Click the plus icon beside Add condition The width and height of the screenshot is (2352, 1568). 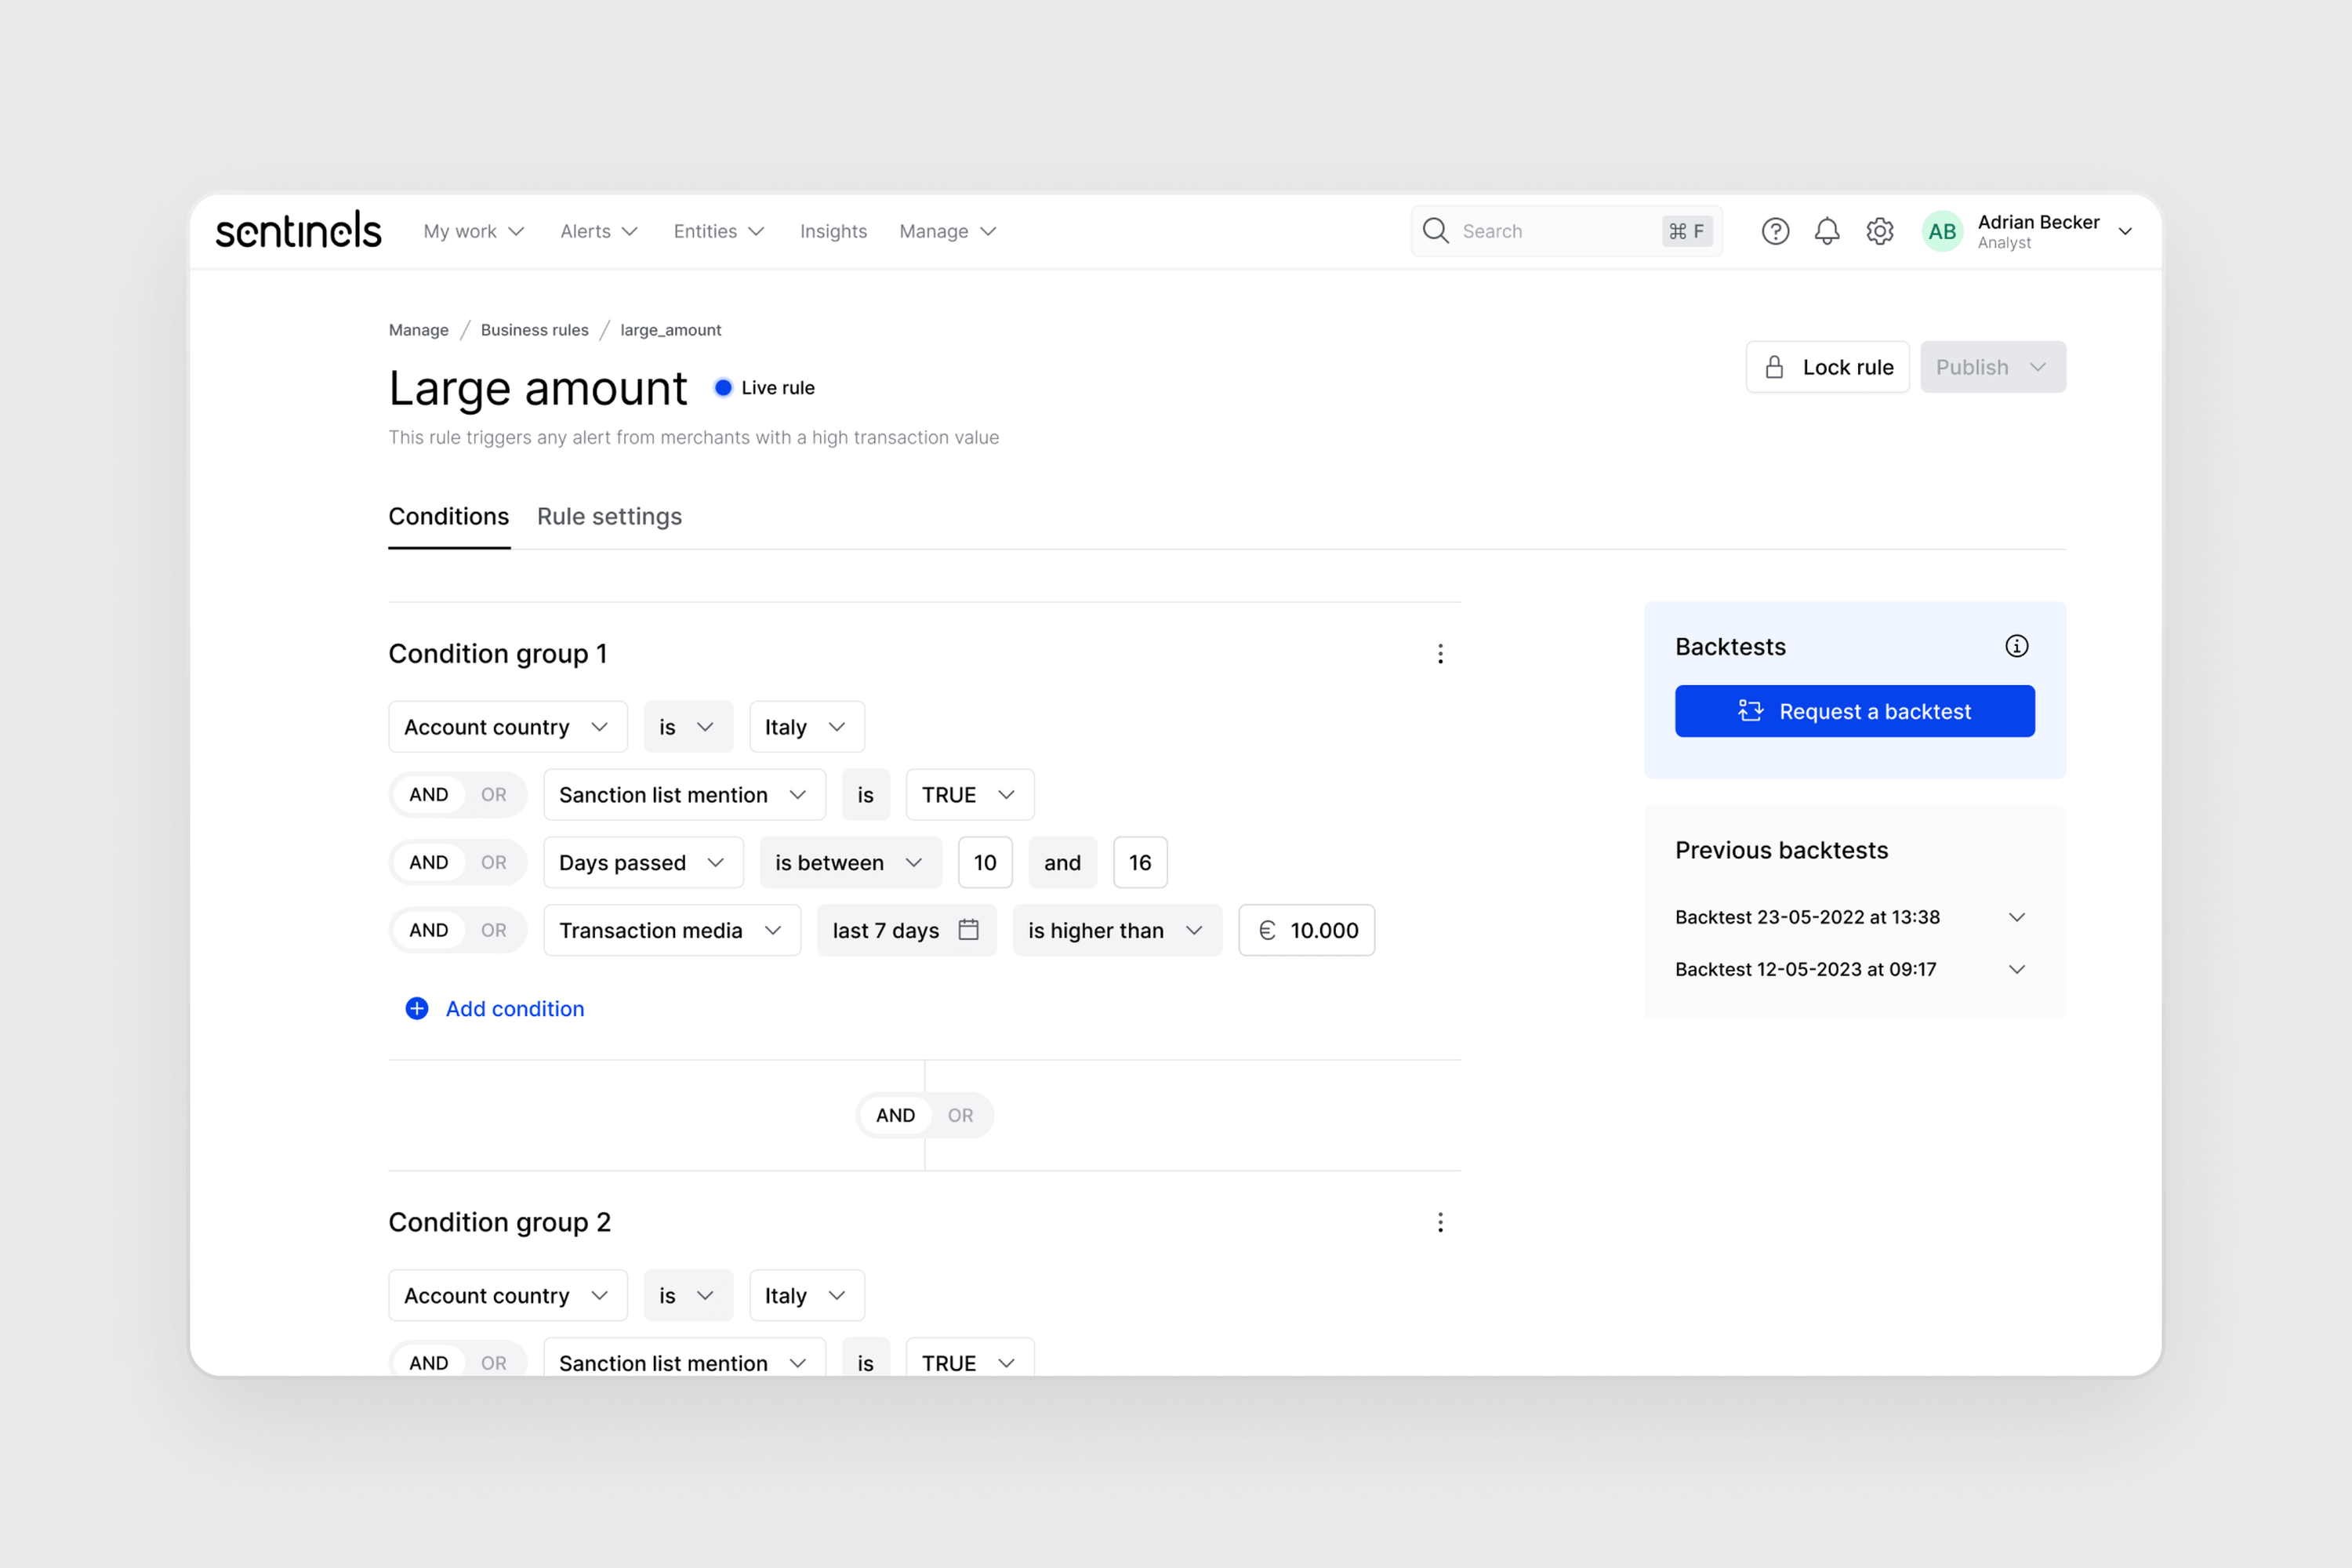point(417,1008)
